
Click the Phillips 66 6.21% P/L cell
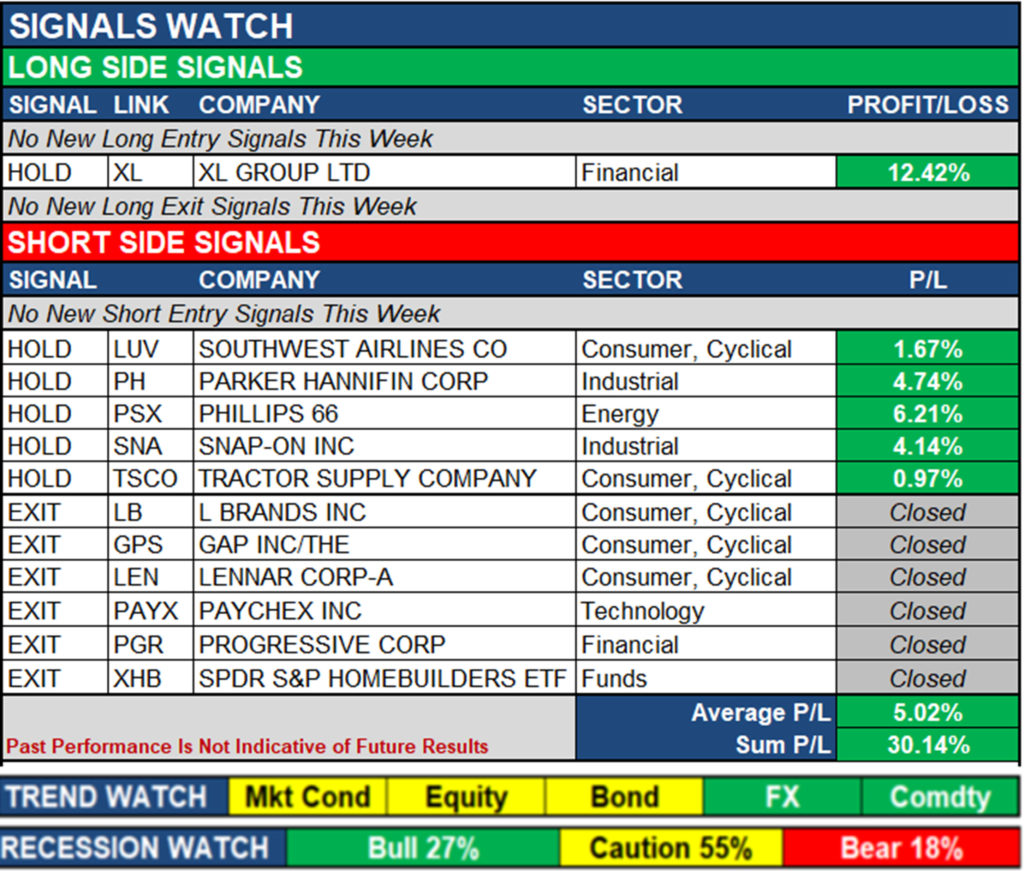point(927,414)
